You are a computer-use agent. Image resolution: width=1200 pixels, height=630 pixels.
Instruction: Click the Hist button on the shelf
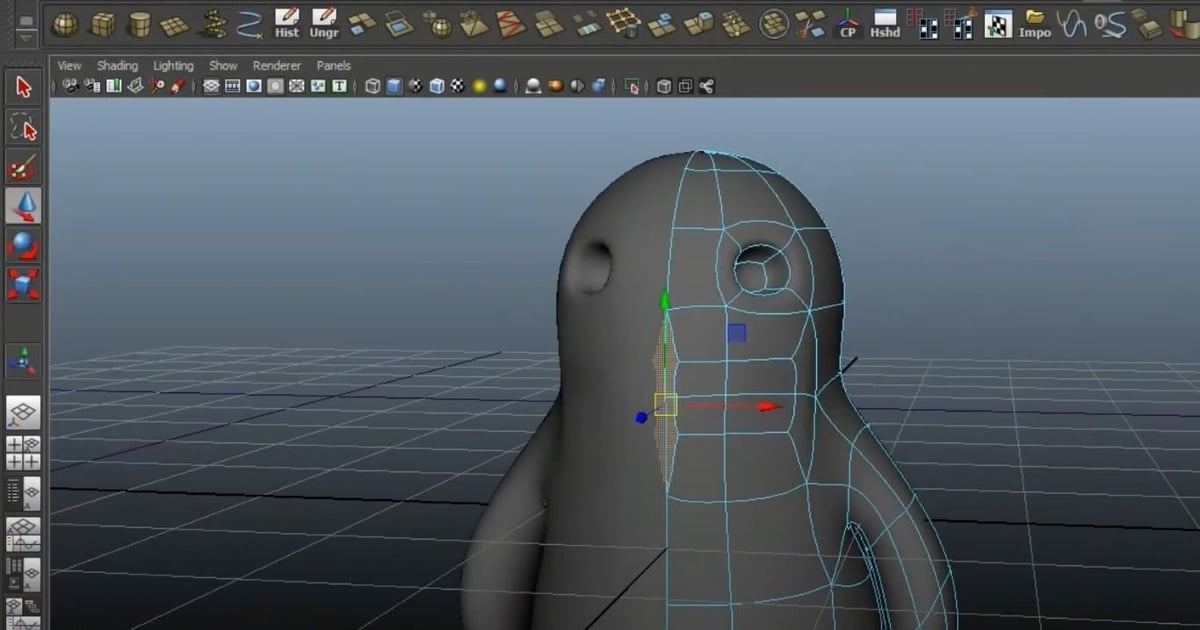[x=287, y=22]
